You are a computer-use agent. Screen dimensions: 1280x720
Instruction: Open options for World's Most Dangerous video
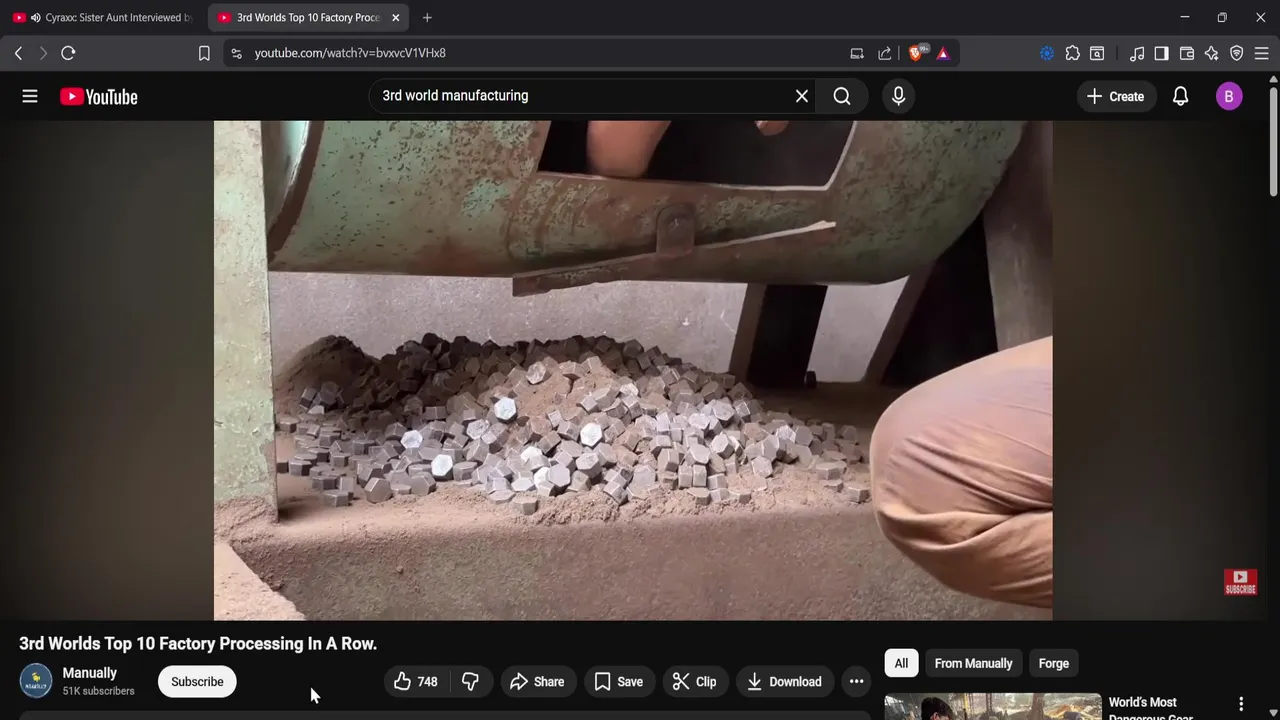[x=1241, y=704]
